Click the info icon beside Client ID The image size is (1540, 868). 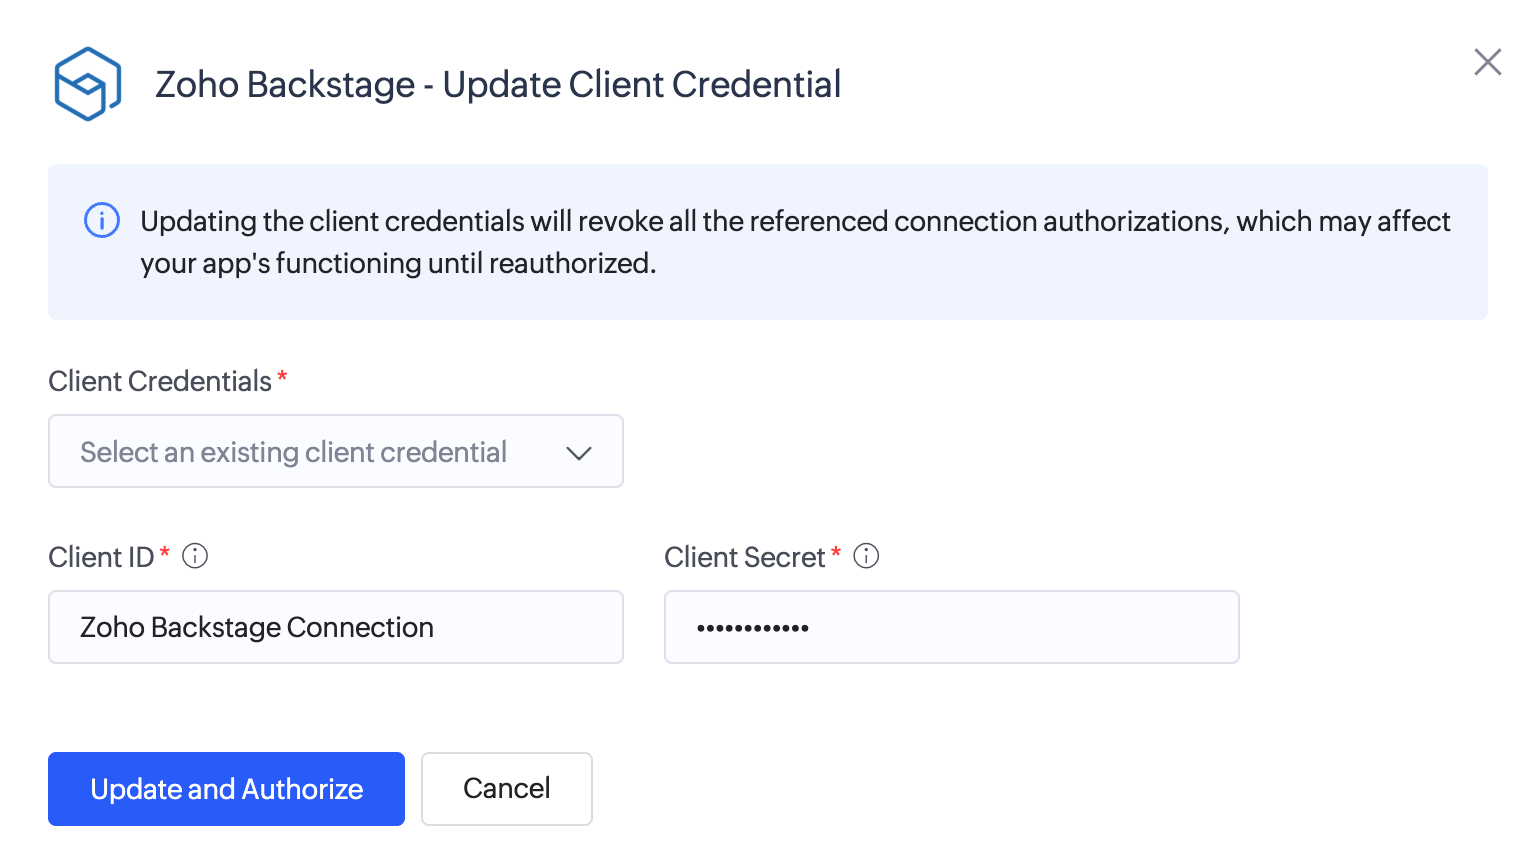click(195, 556)
